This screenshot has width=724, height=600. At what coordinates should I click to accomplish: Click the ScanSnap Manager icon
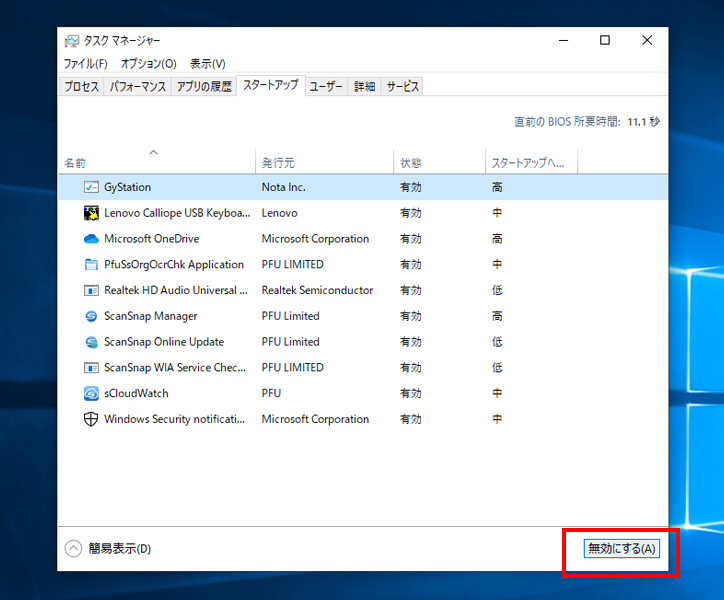pyautogui.click(x=91, y=316)
